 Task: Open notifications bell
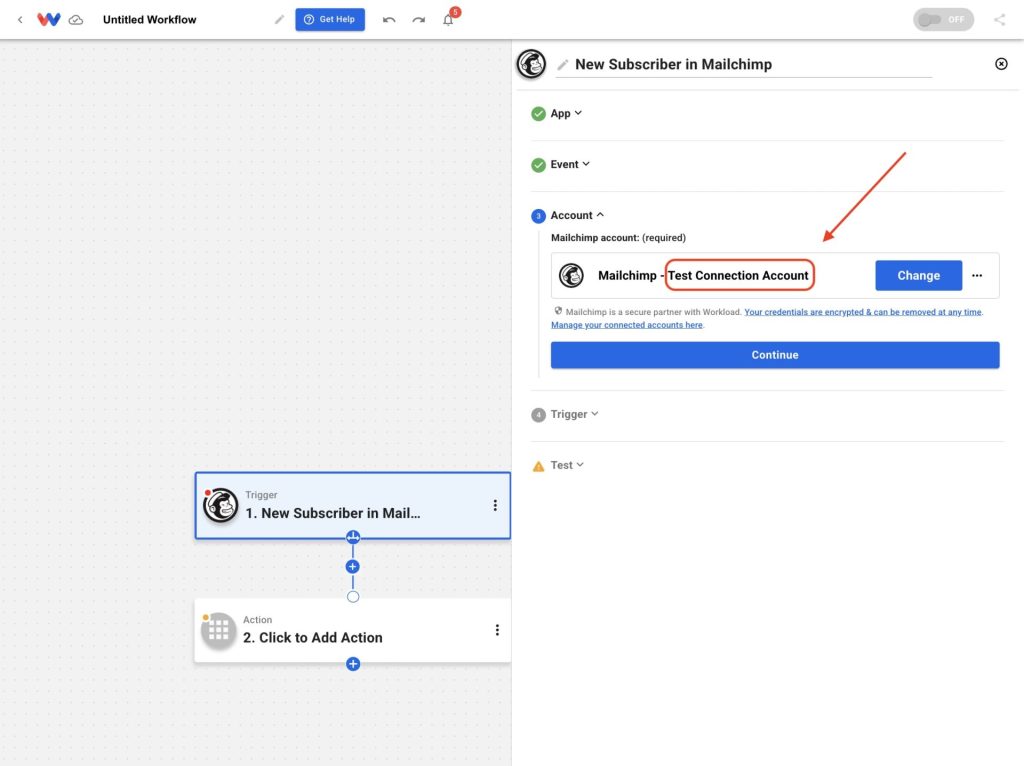[448, 20]
